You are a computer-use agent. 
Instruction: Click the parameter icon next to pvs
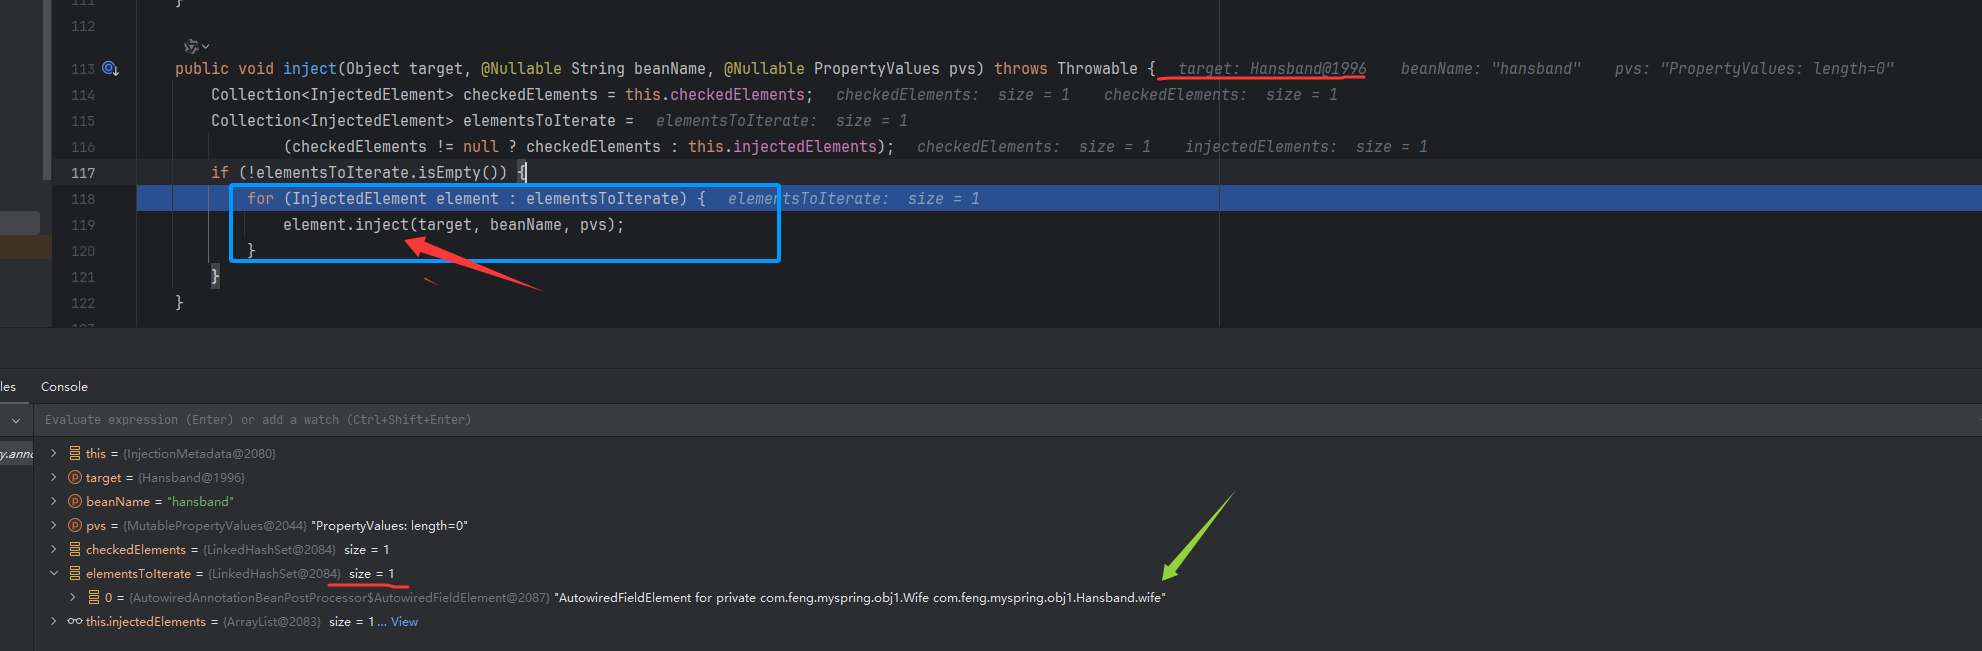(75, 526)
